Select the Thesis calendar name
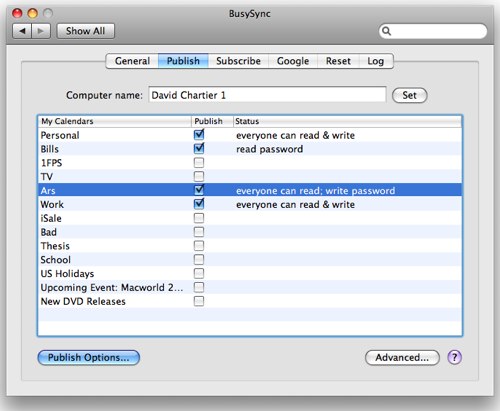The image size is (500, 411). (55, 246)
